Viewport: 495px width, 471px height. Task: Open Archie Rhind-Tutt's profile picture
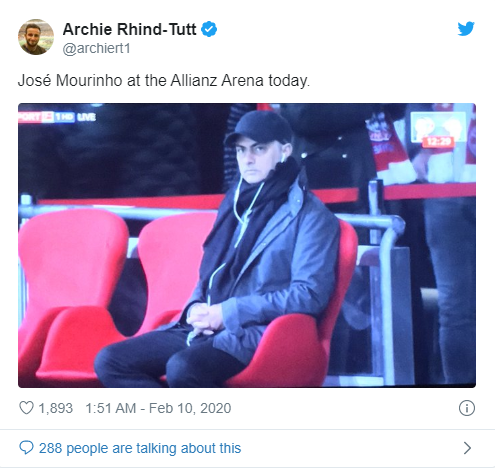pyautogui.click(x=36, y=37)
